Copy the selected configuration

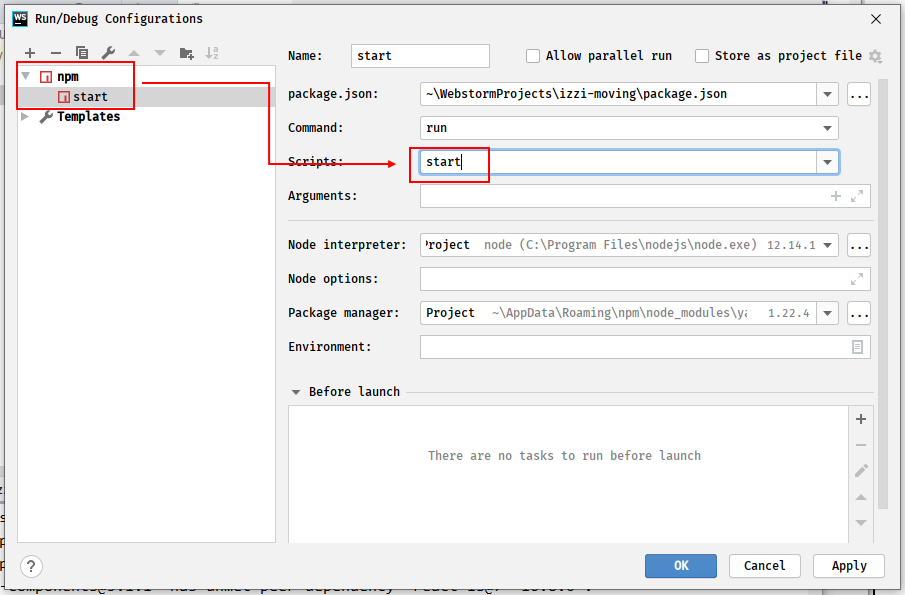click(x=82, y=54)
